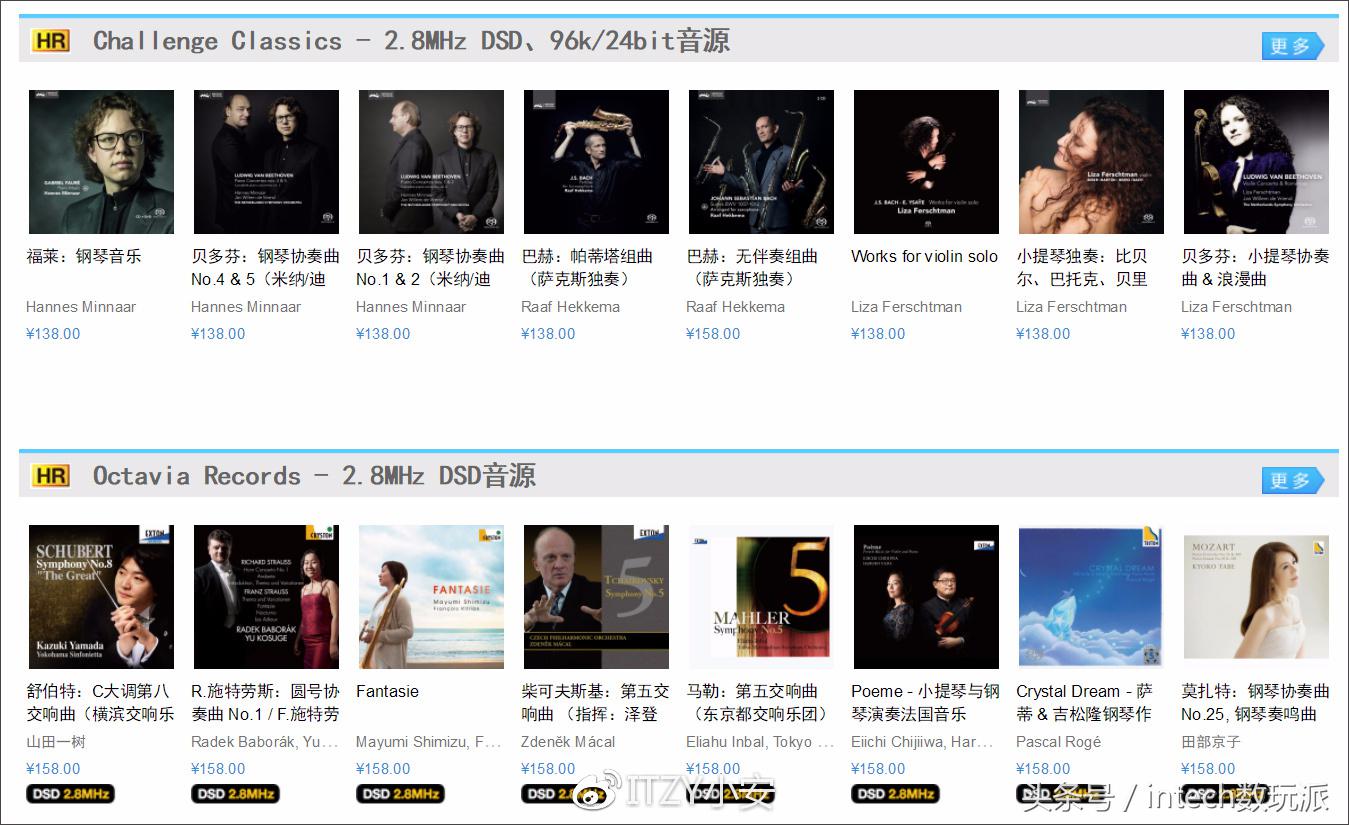Click the price ¥158.00 under 巴赫：无伴奏组曲

[713, 334]
